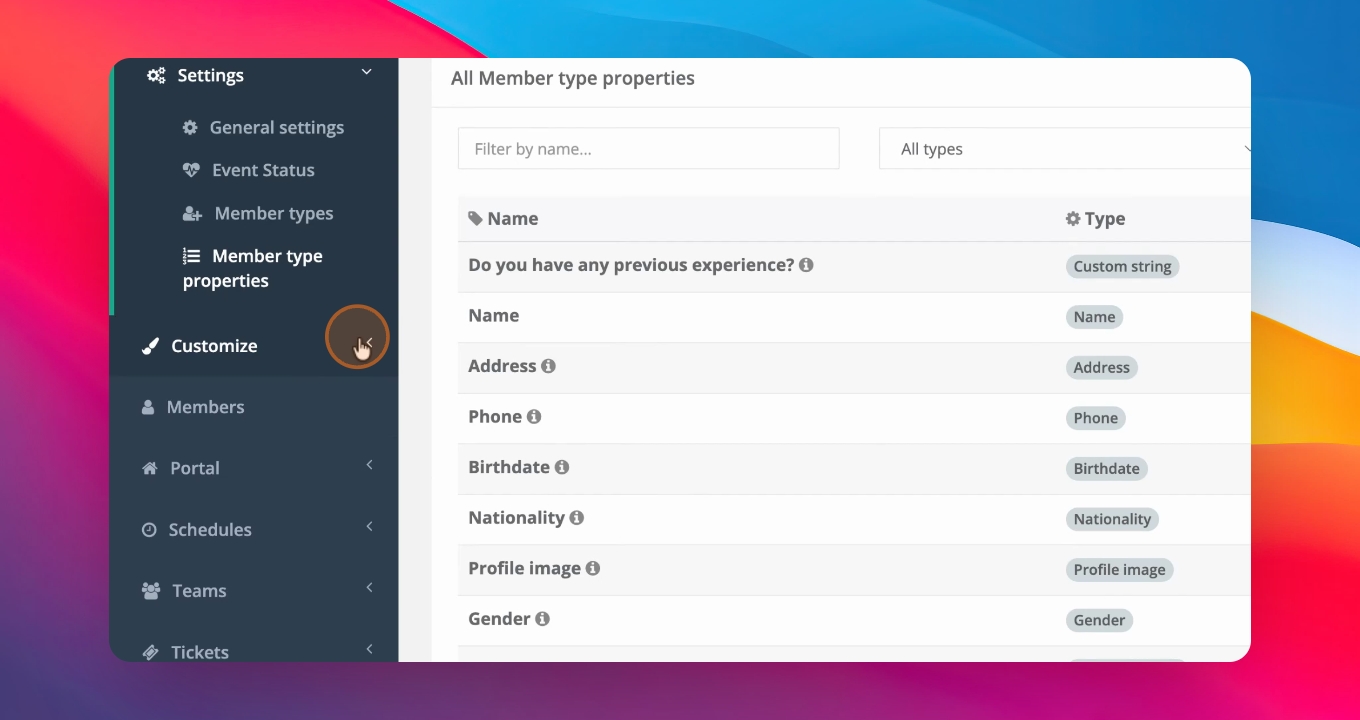Click the All Member type properties heading
Viewport: 1360px width, 720px height.
(x=572, y=78)
